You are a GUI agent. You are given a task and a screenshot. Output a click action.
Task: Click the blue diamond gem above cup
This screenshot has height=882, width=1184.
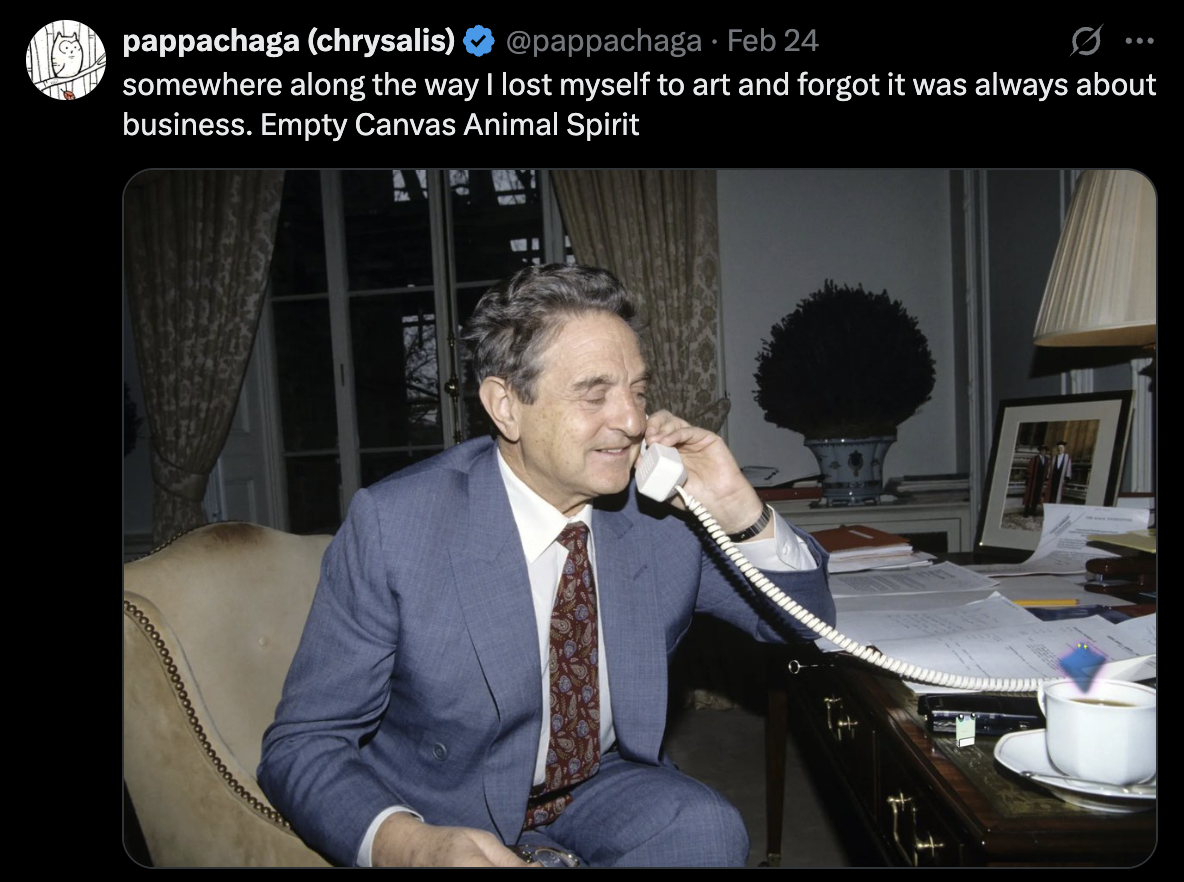pyautogui.click(x=1083, y=668)
